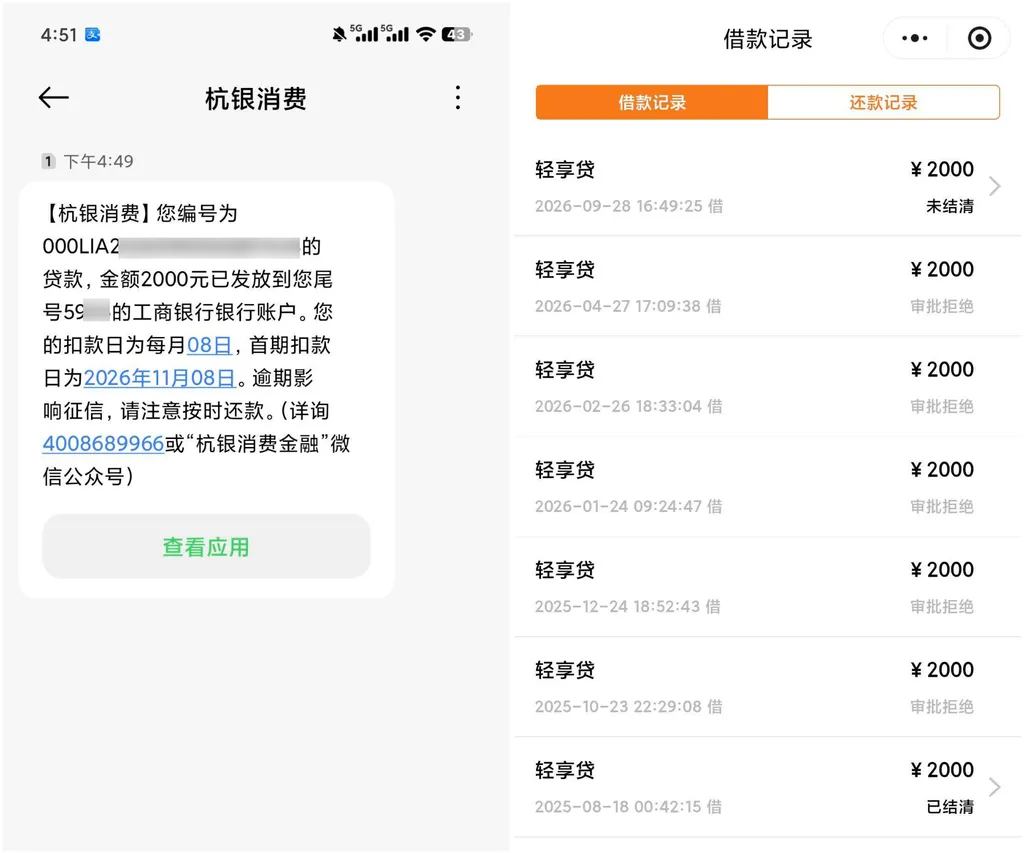Tap the 审批拒绝 status on 2026-01-24 record
Screen dimensions: 1024x853
tap(942, 507)
